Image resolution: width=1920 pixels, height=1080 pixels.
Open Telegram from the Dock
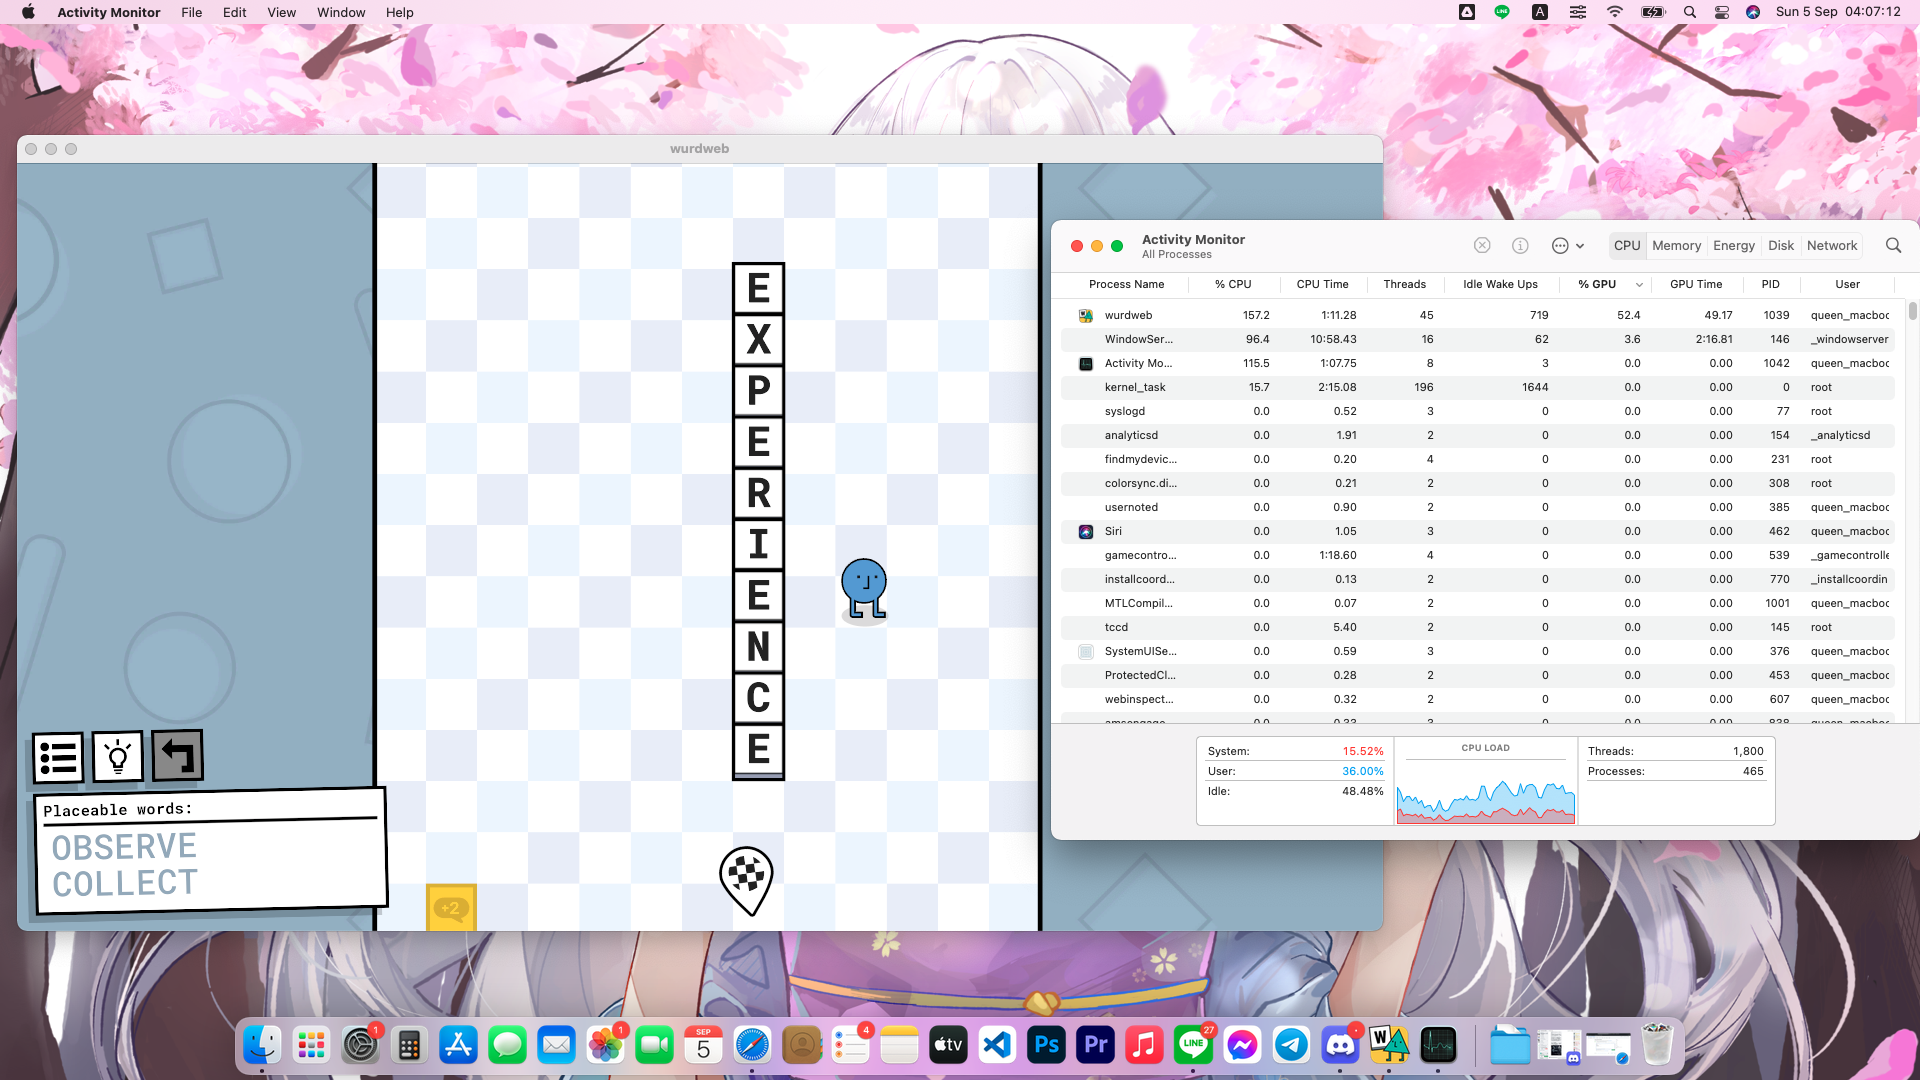click(x=1291, y=1046)
